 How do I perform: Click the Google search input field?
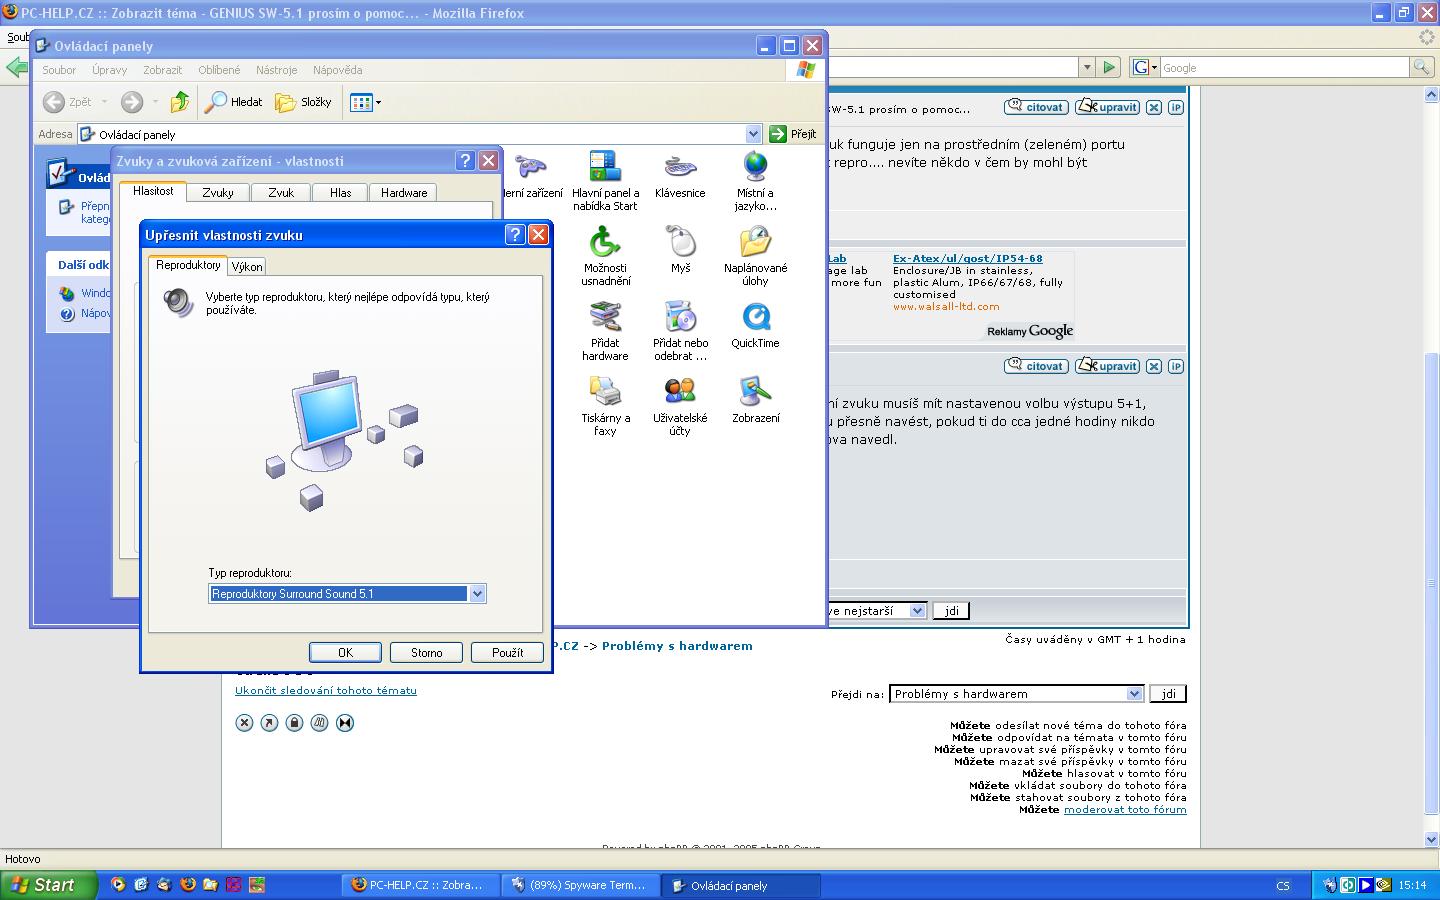(1283, 68)
